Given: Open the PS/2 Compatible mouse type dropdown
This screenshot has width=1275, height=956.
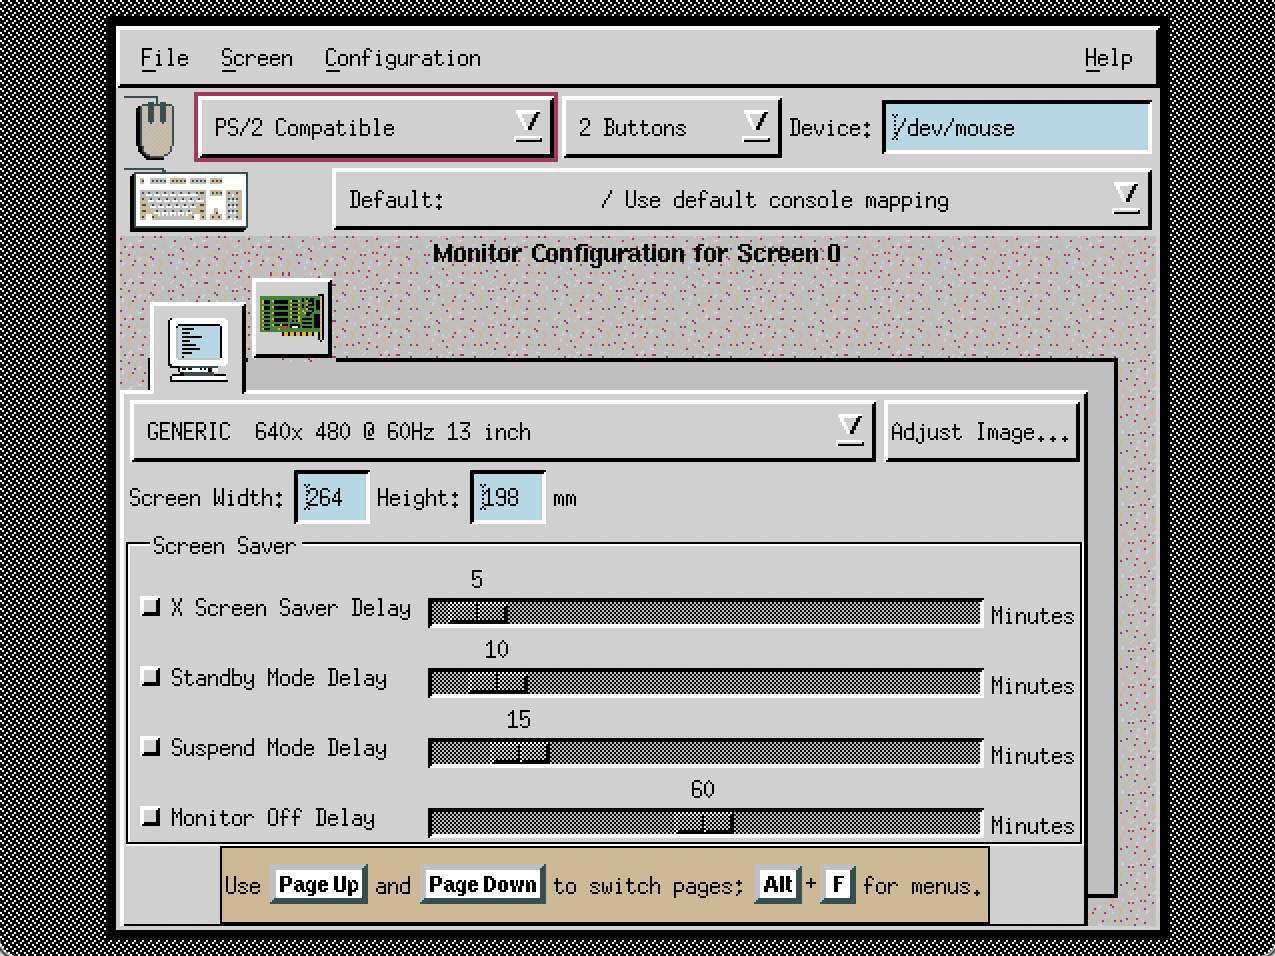Looking at the screenshot, I should pyautogui.click(x=376, y=127).
